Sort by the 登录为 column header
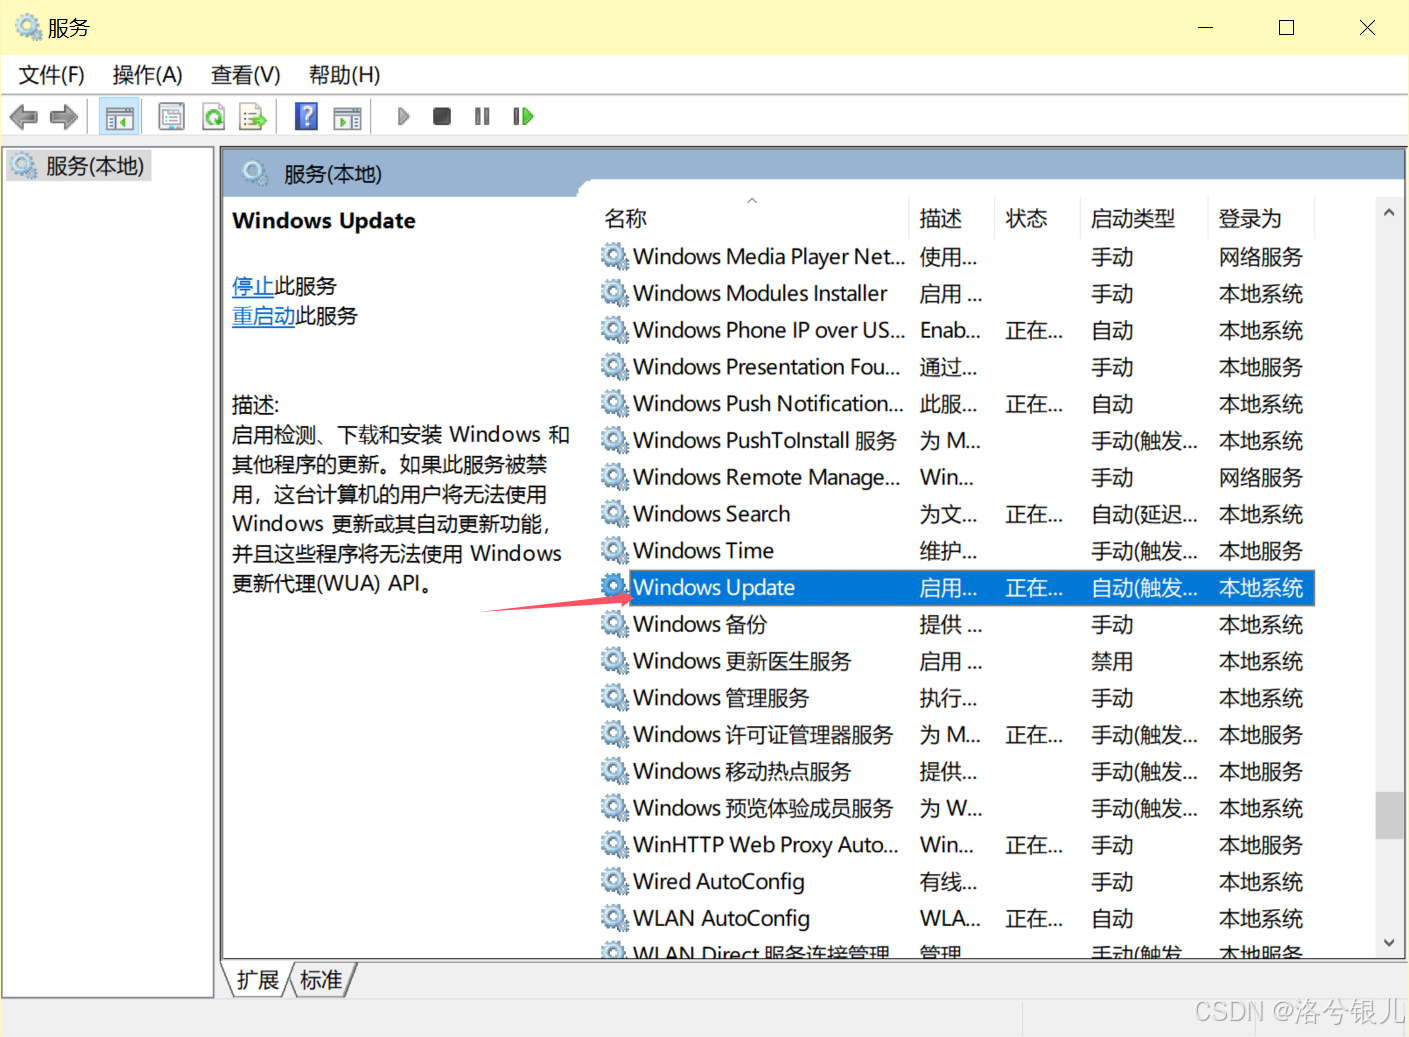Screen dimensions: 1409x1037 pyautogui.click(x=1262, y=219)
